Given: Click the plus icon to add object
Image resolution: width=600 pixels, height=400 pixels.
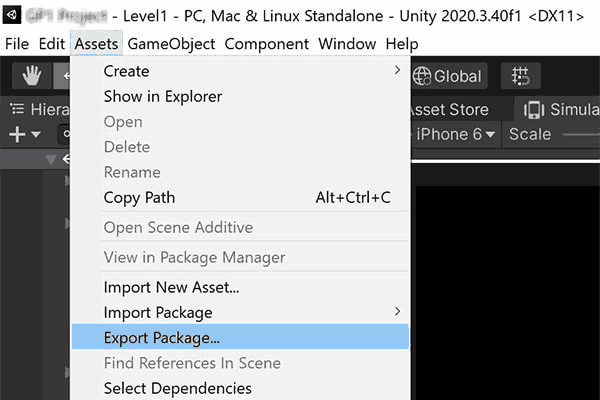Looking at the screenshot, I should pyautogui.click(x=17, y=135).
